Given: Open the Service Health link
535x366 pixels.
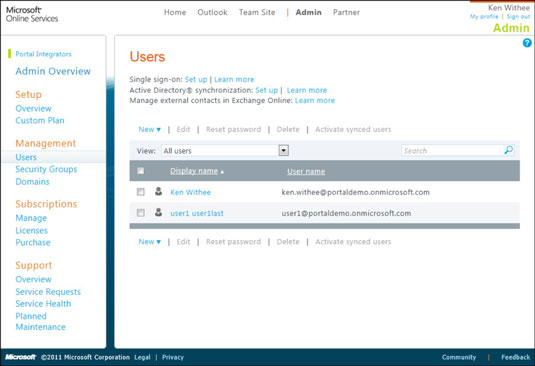Looking at the screenshot, I should (x=43, y=304).
